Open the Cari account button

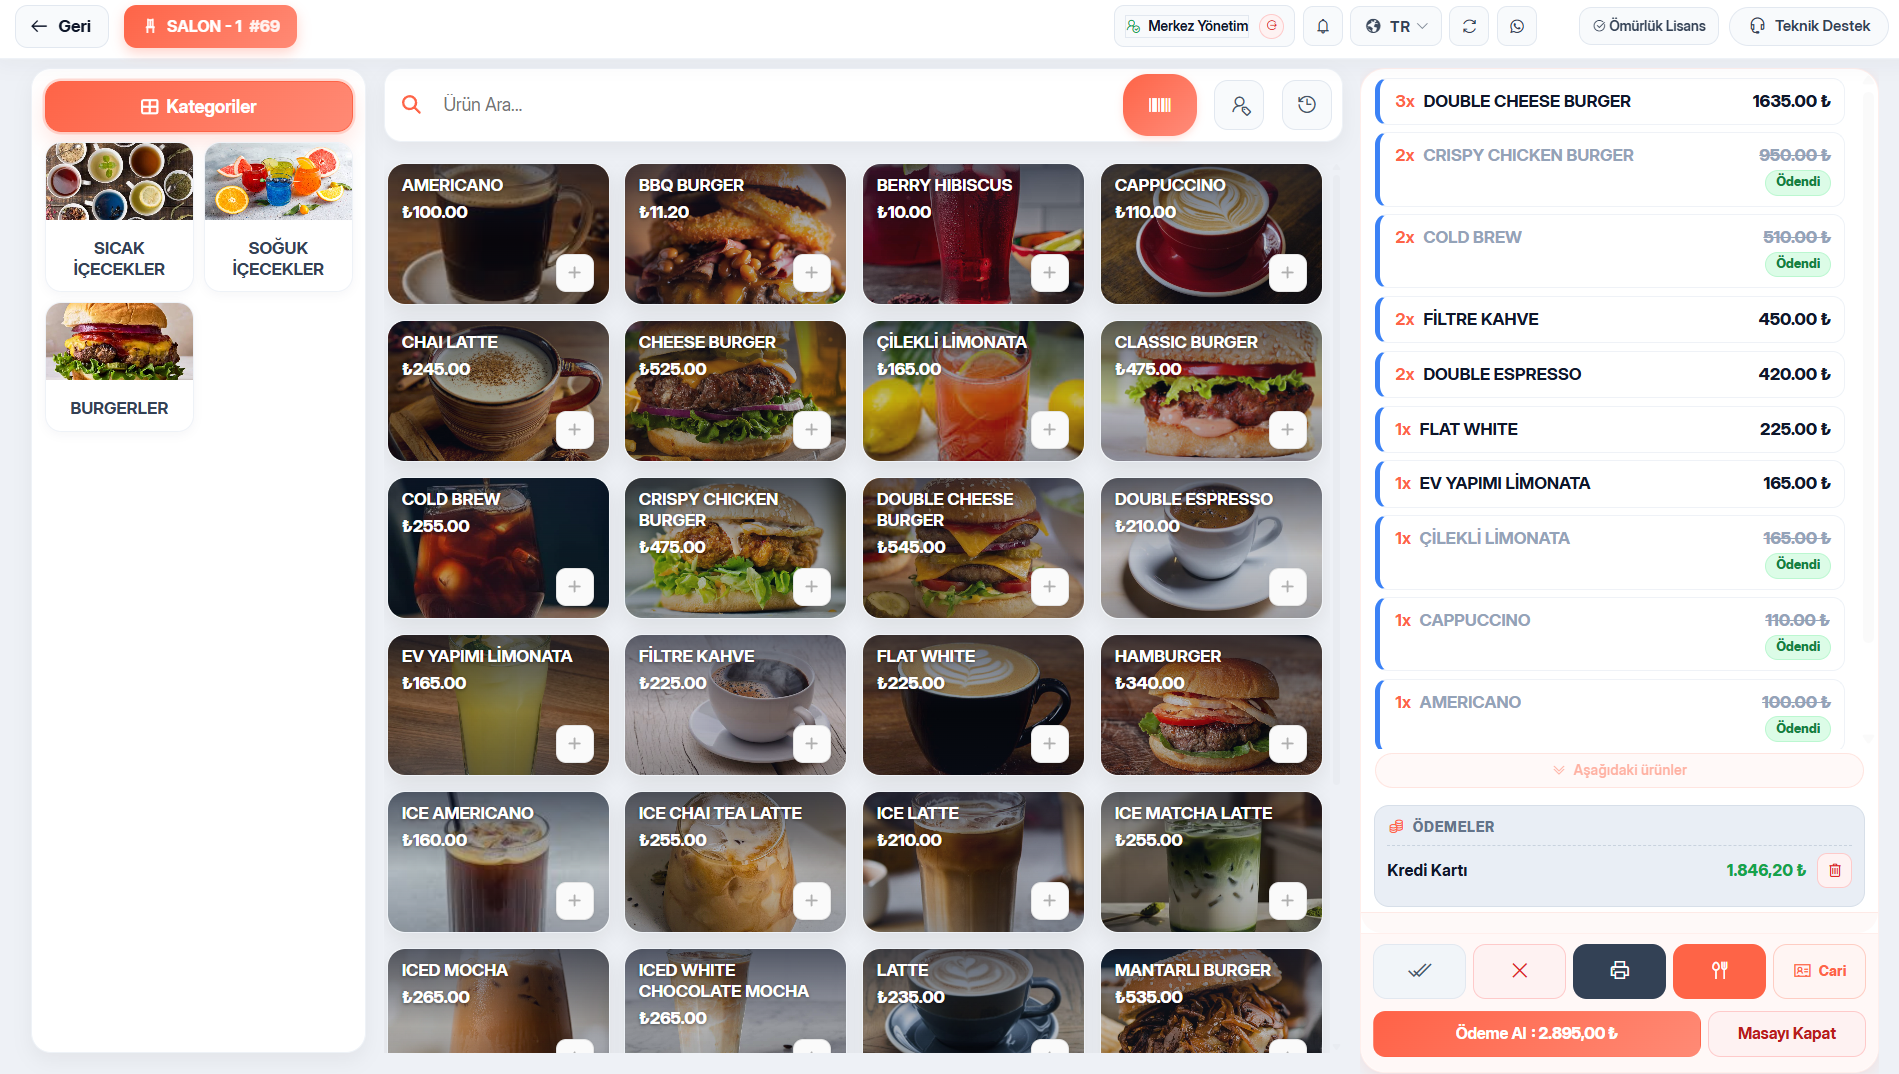click(1819, 971)
